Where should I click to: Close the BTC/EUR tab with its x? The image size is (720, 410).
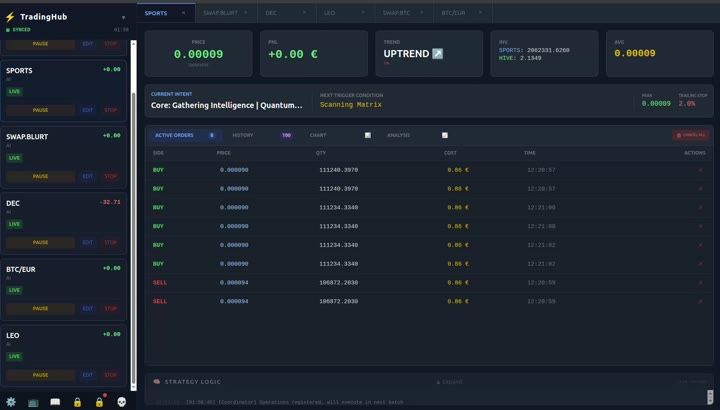click(480, 13)
